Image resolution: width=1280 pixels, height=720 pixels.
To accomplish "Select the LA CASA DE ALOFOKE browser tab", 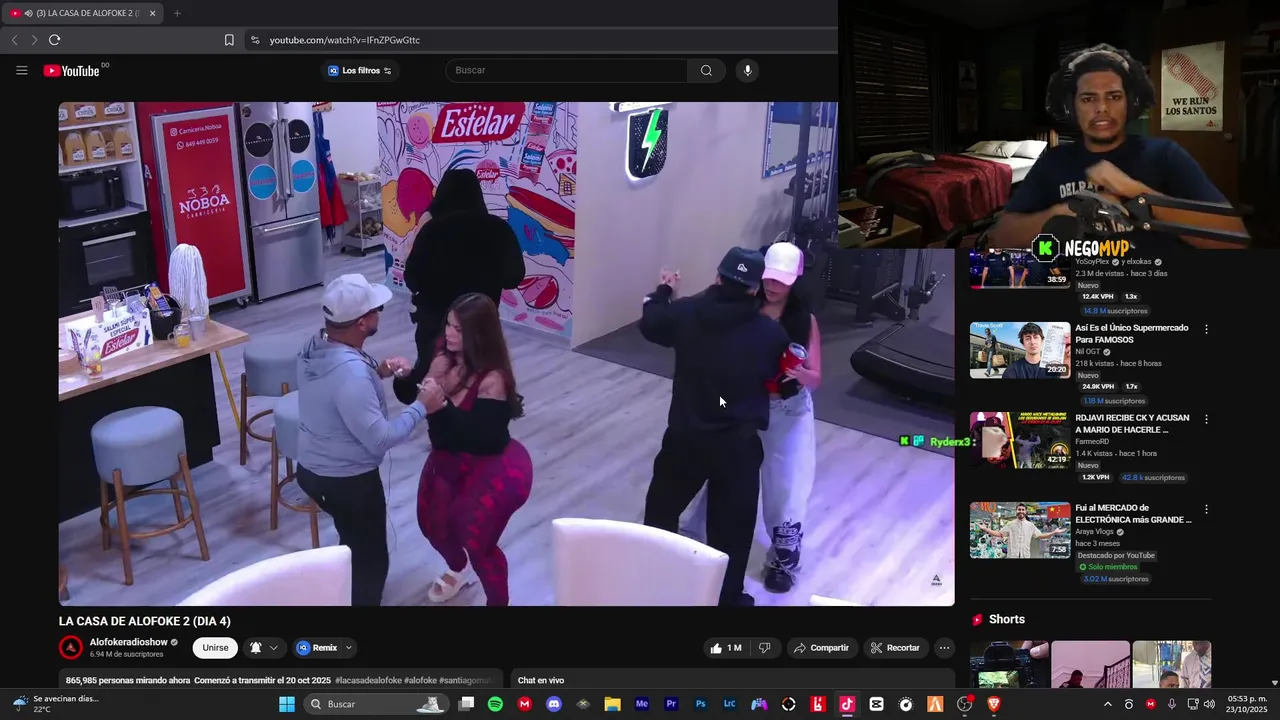I will (x=82, y=13).
